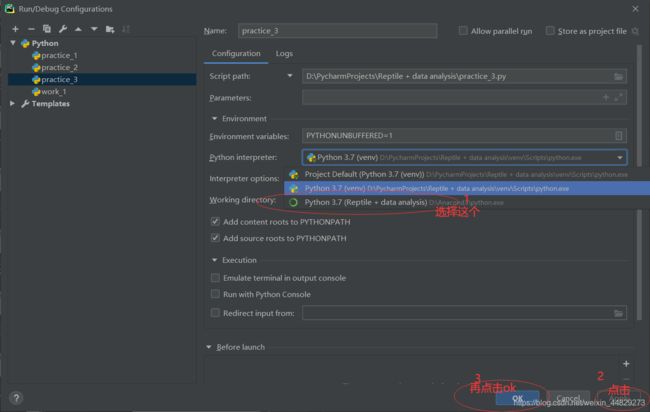Open Script path type dropdown arrow
650x412 pixels.
click(290, 76)
